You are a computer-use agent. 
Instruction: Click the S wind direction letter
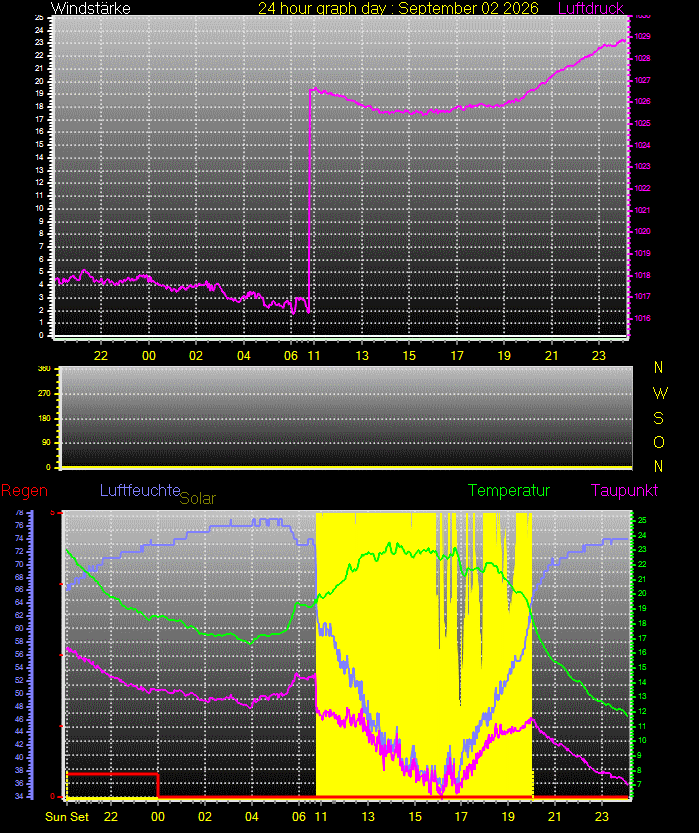pos(659,418)
